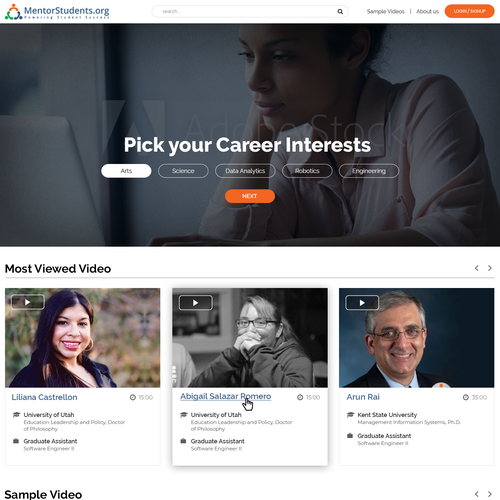Toggle the Science career interest
The image size is (500, 500).
pos(183,171)
